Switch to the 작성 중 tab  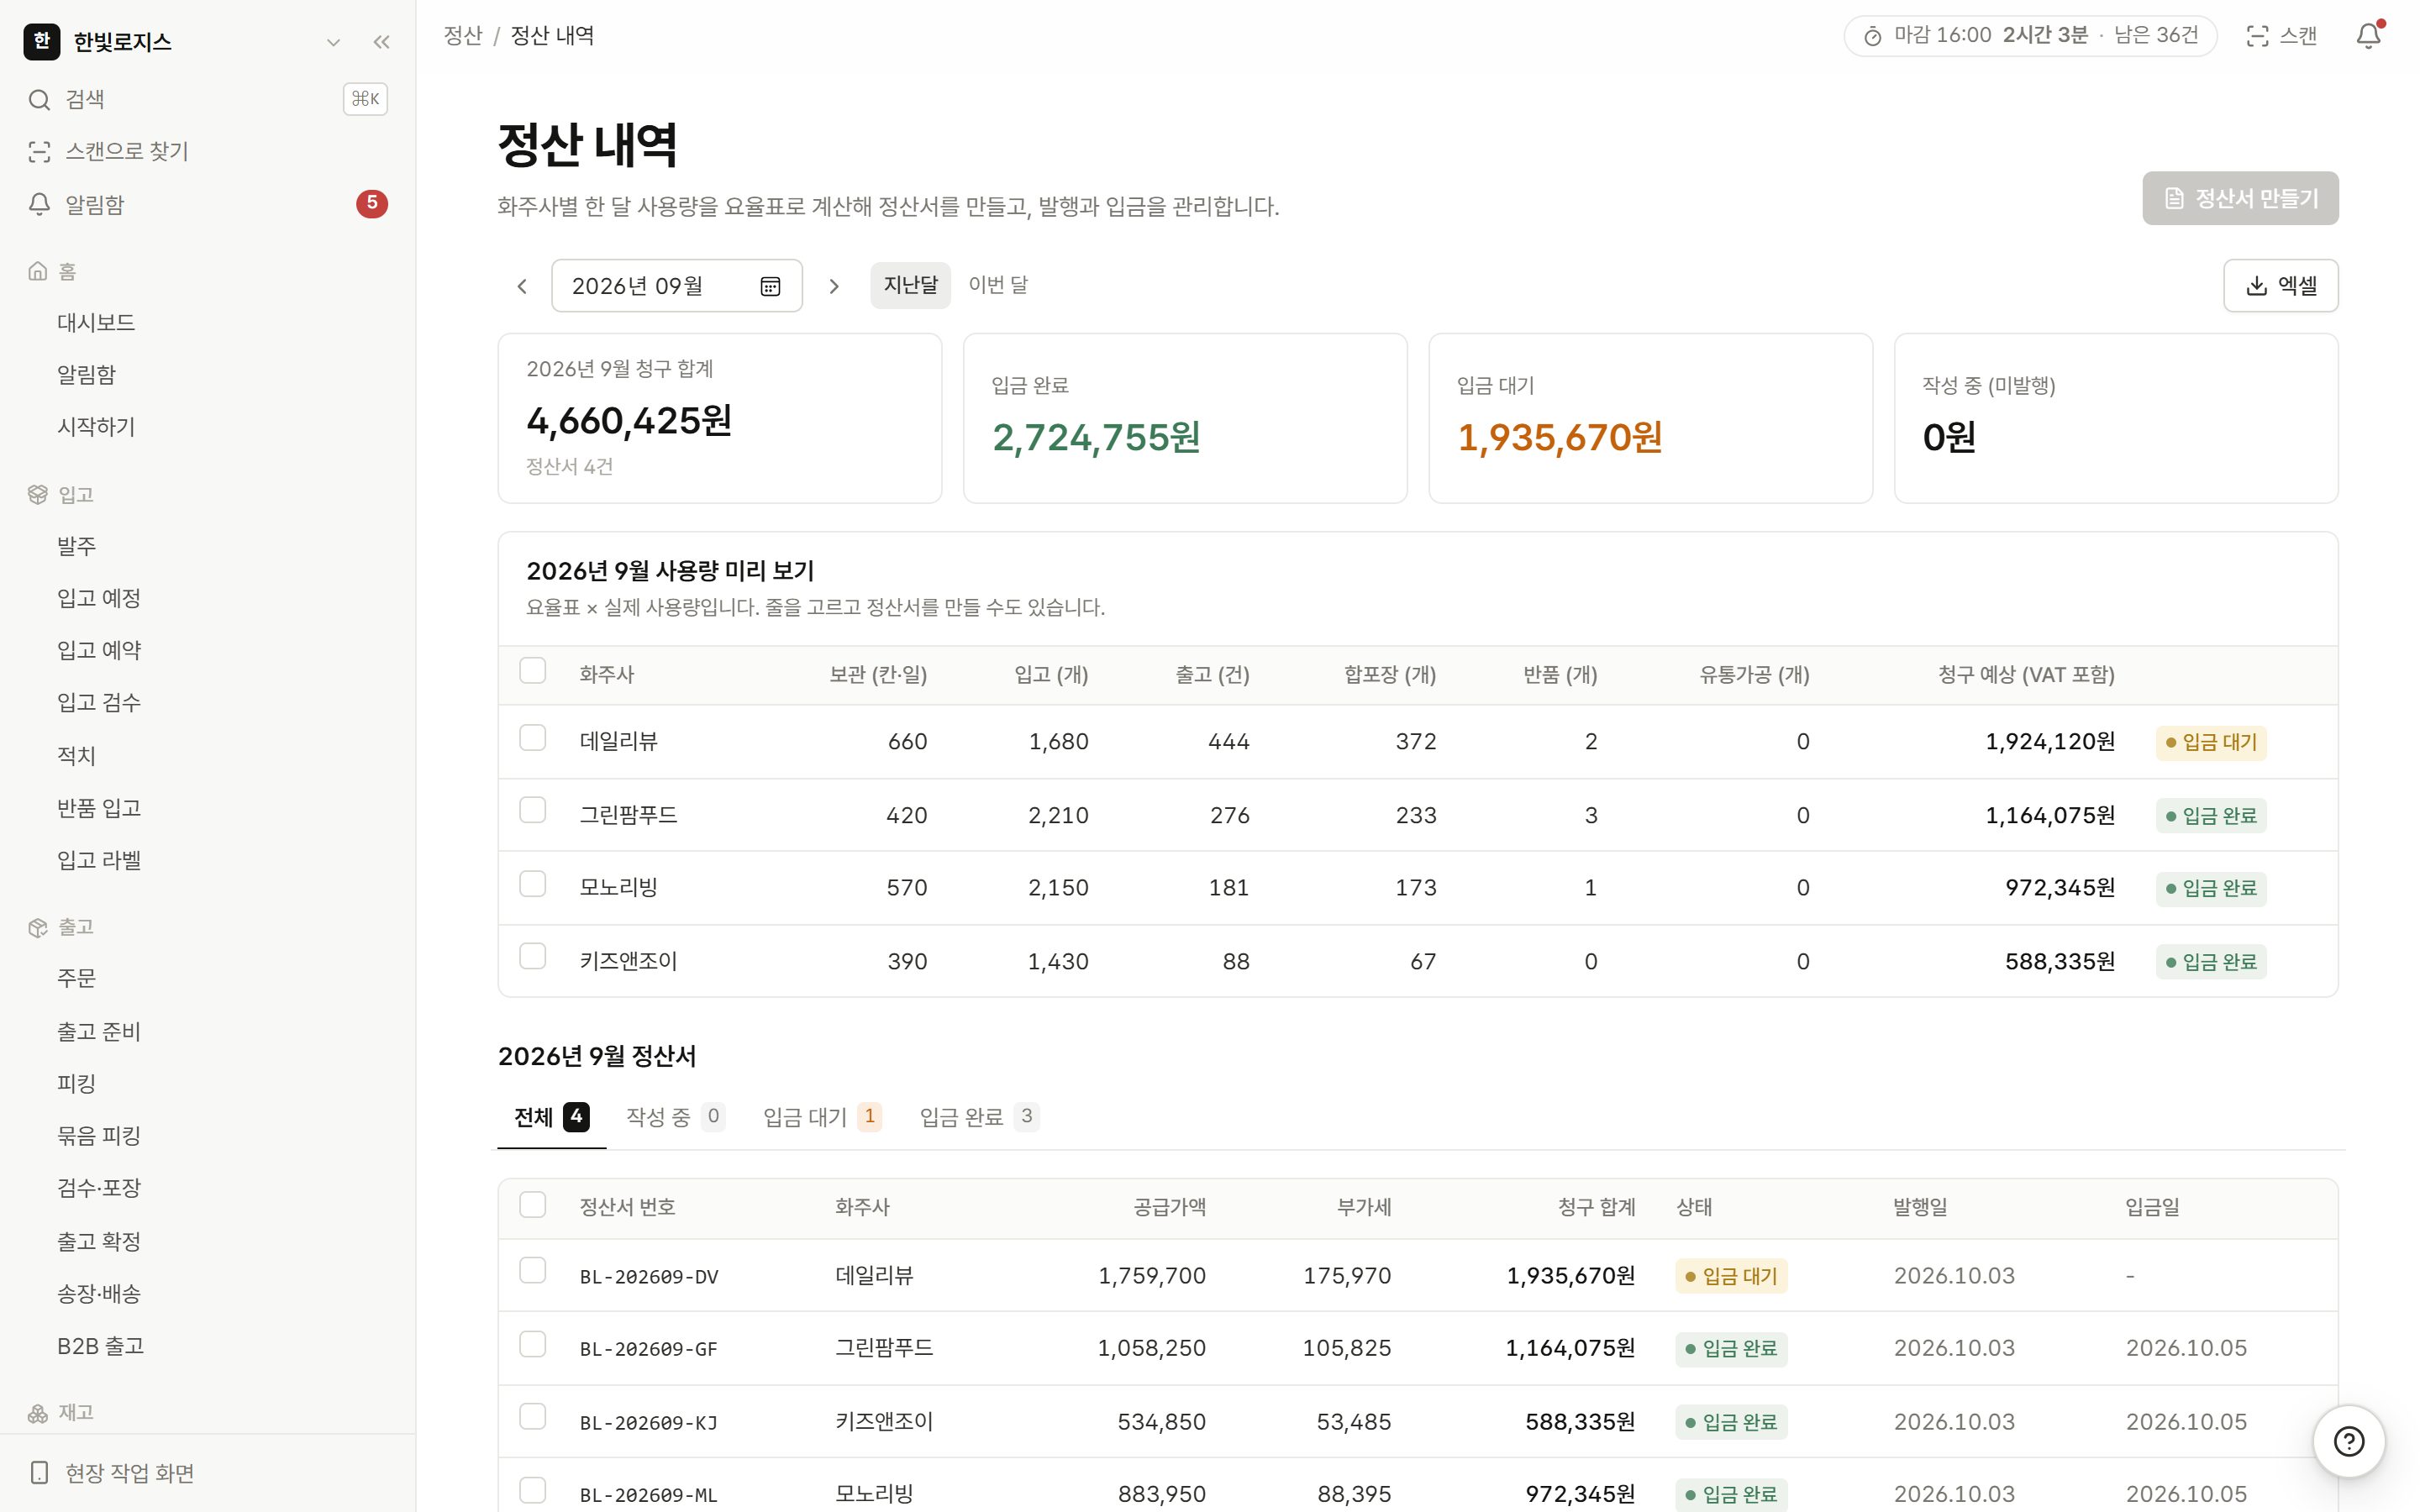coord(675,1117)
